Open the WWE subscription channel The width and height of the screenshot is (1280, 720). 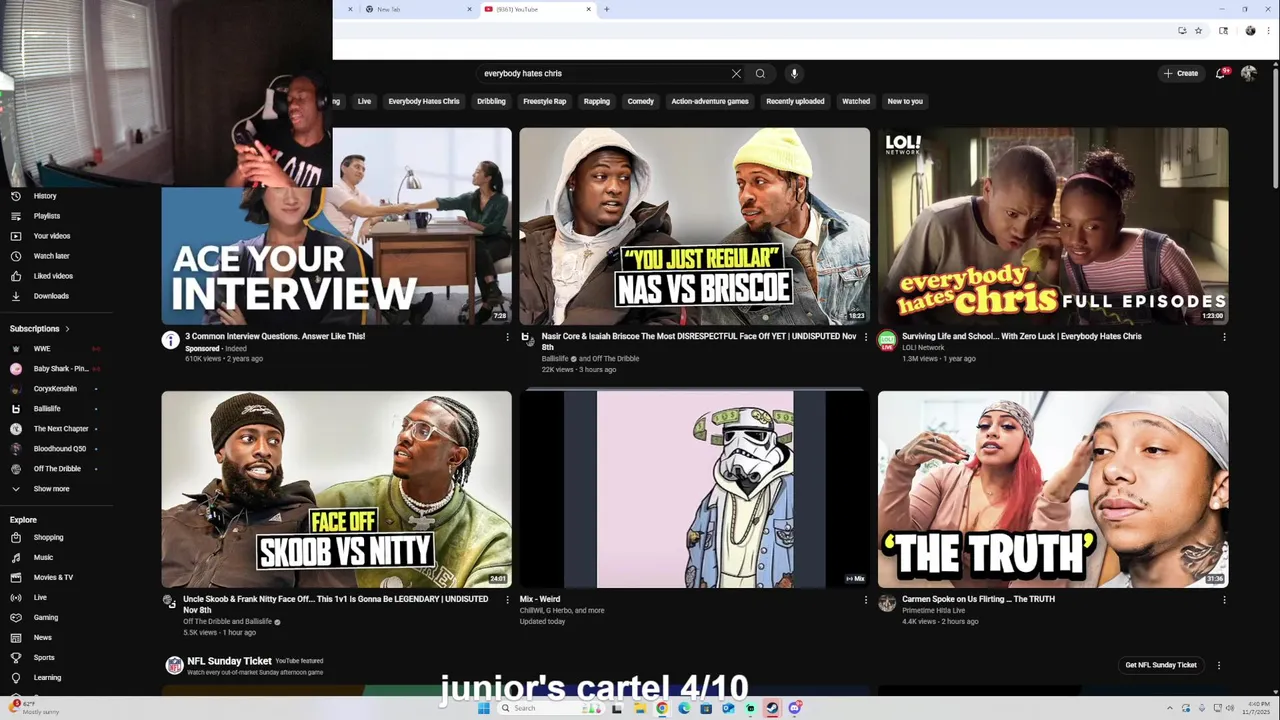[42, 349]
